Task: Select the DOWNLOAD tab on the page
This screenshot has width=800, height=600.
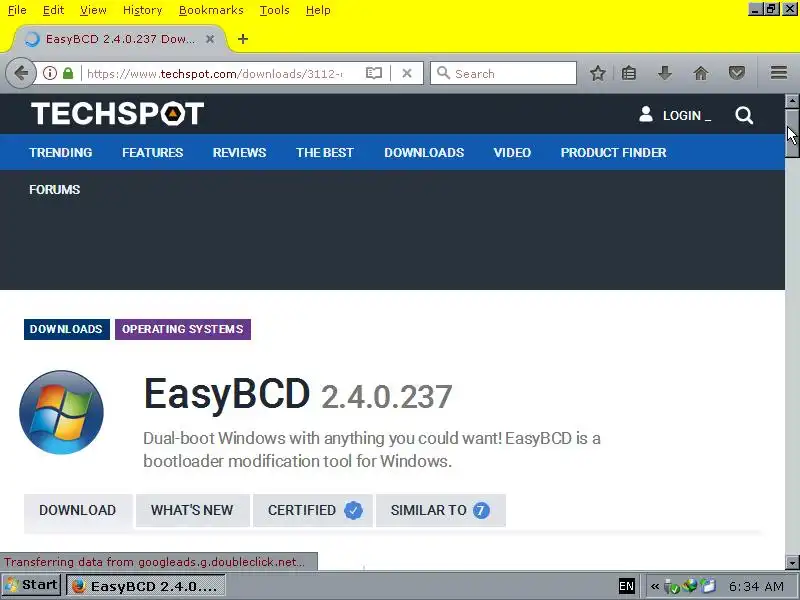Action: pyautogui.click(x=78, y=510)
